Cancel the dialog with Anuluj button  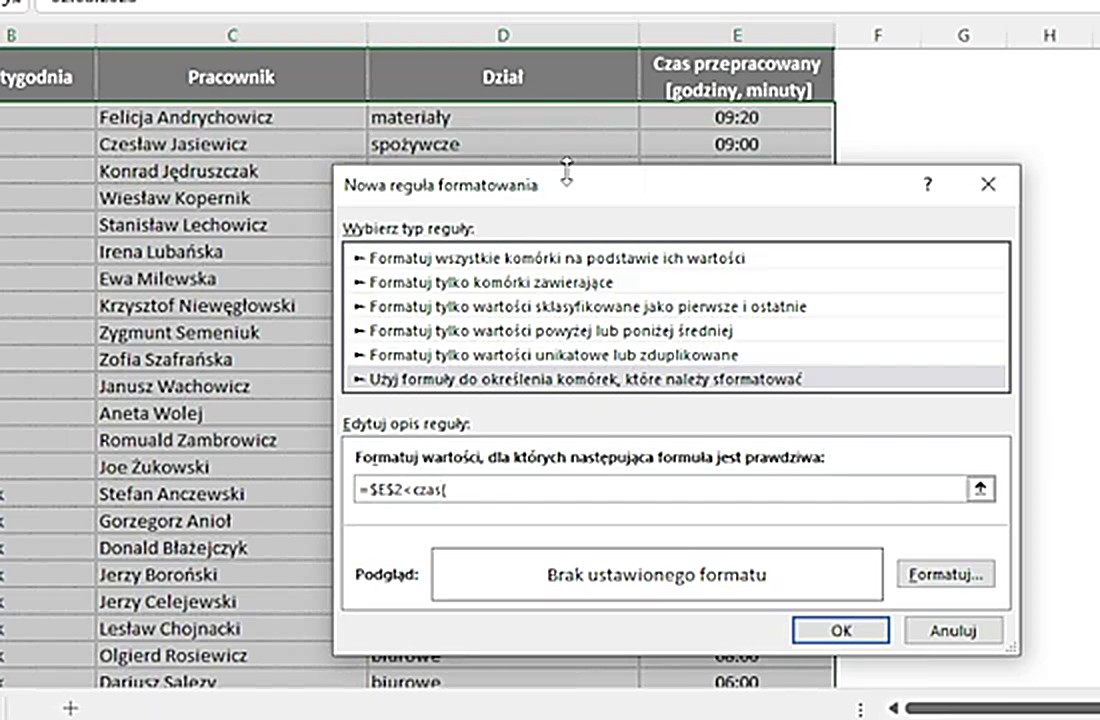click(x=953, y=630)
